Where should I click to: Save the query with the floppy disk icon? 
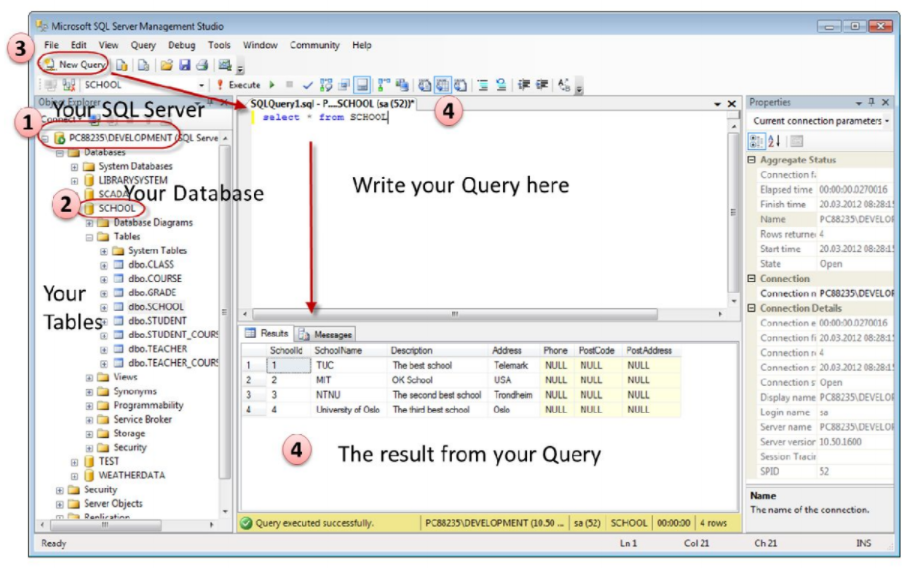184,65
